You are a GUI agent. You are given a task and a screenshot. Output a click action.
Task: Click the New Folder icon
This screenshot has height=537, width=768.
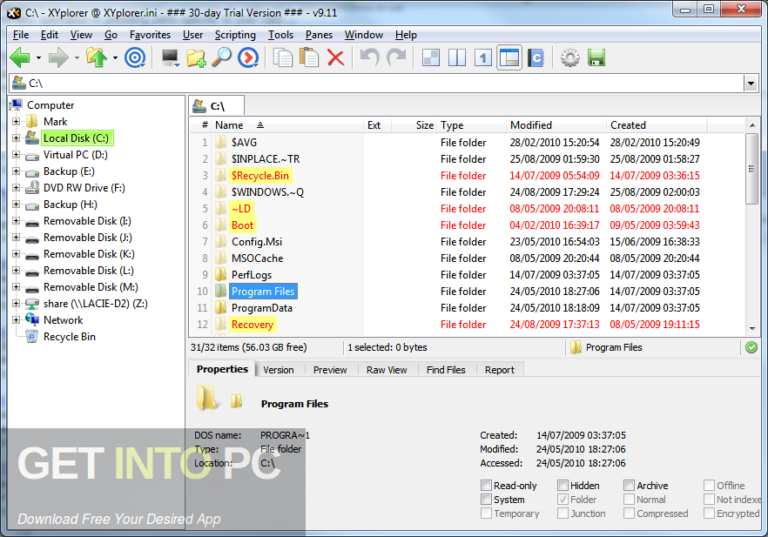pos(196,58)
